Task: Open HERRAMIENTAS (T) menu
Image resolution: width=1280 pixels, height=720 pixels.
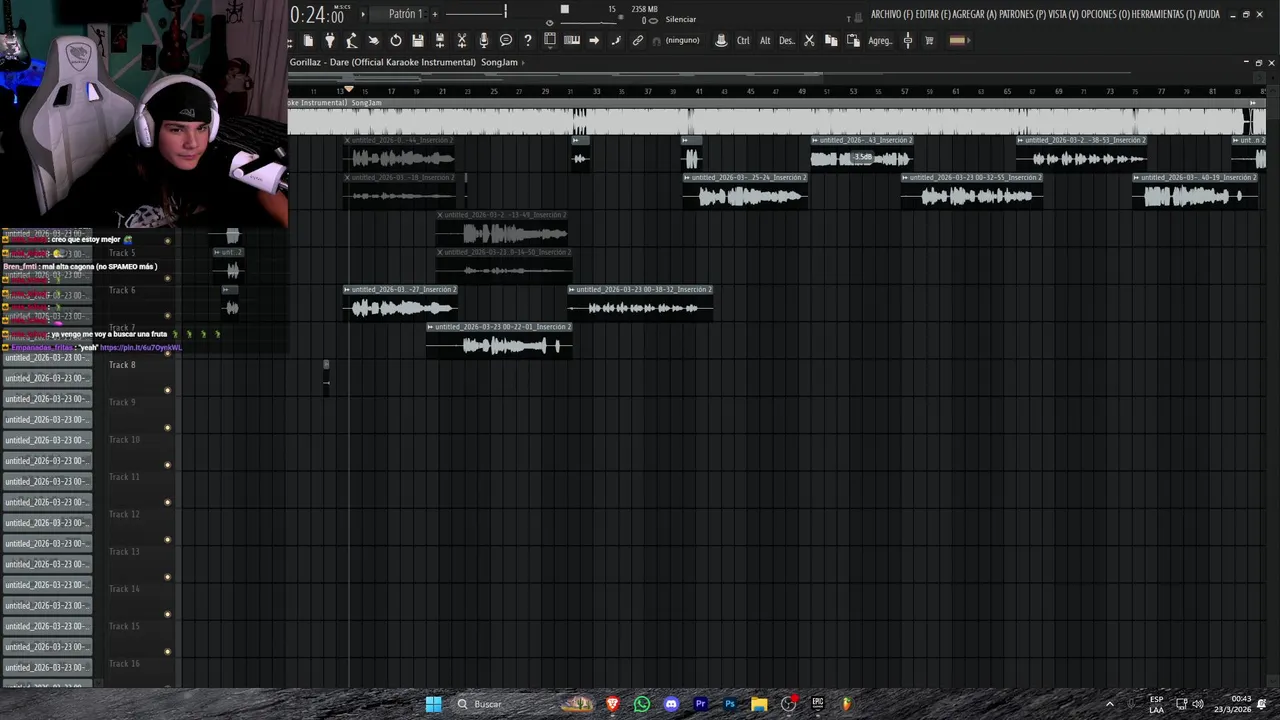Action: tap(1164, 15)
